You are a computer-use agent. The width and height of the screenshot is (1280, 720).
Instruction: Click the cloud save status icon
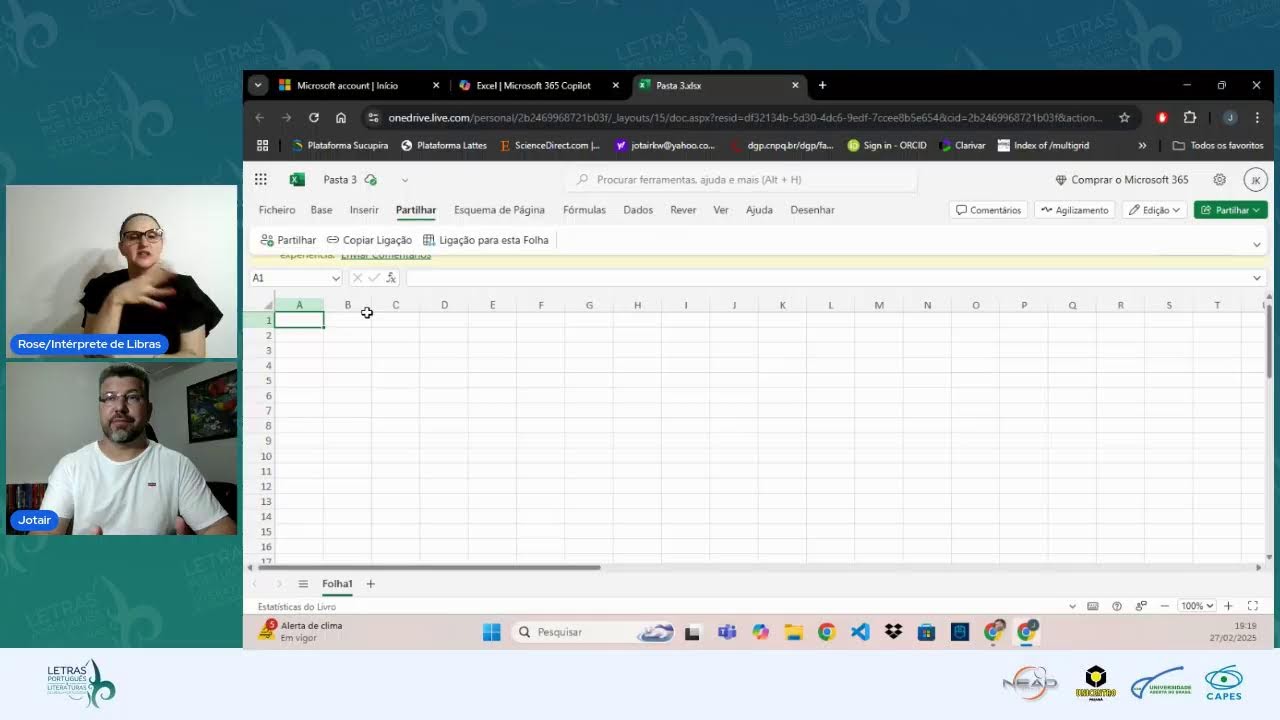coord(371,180)
